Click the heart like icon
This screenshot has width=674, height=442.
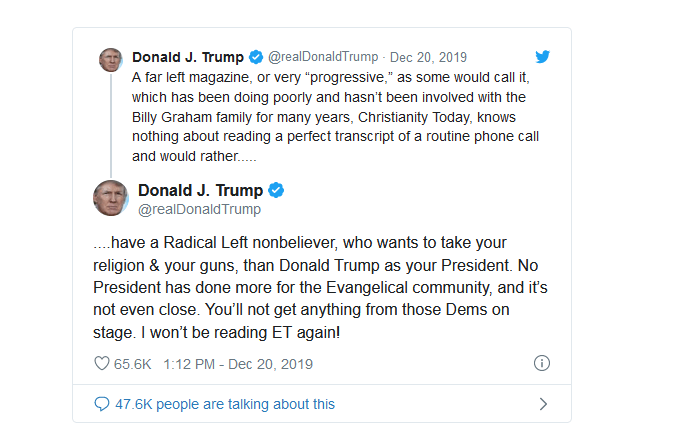click(x=101, y=364)
